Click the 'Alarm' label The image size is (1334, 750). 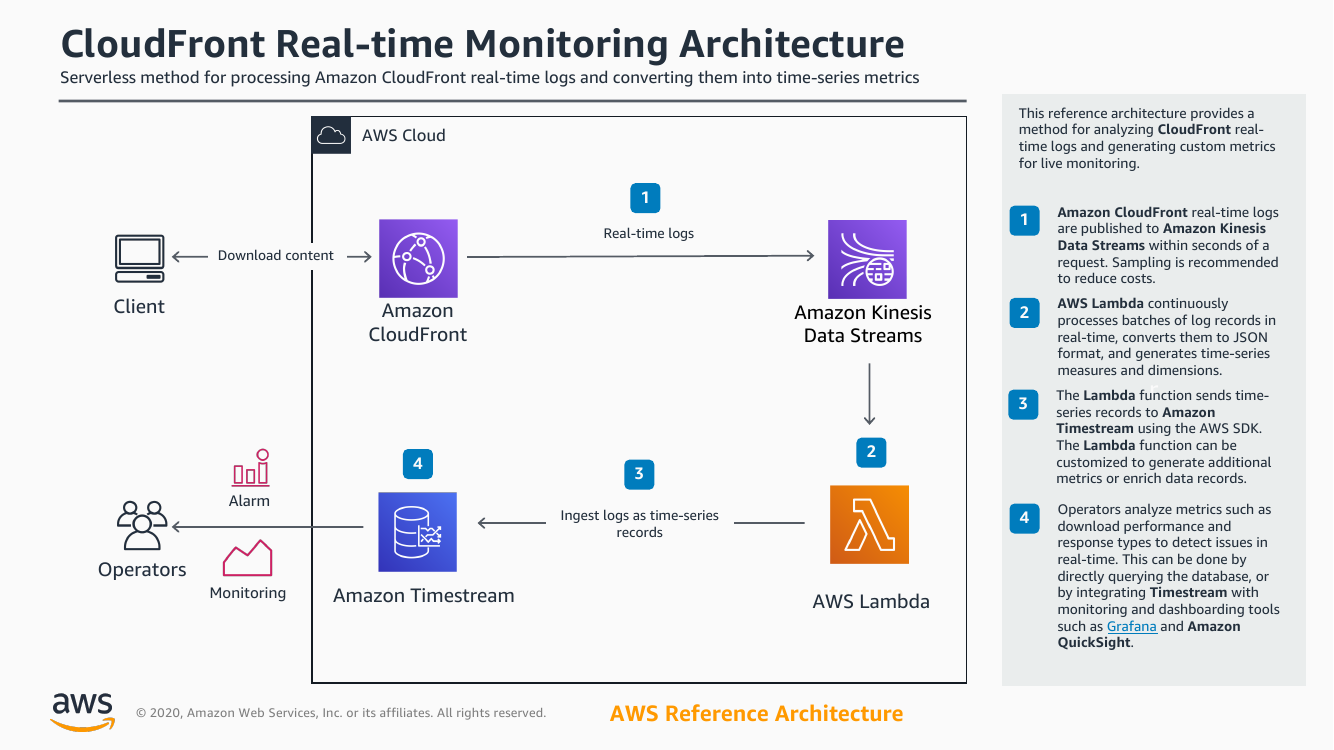(249, 501)
